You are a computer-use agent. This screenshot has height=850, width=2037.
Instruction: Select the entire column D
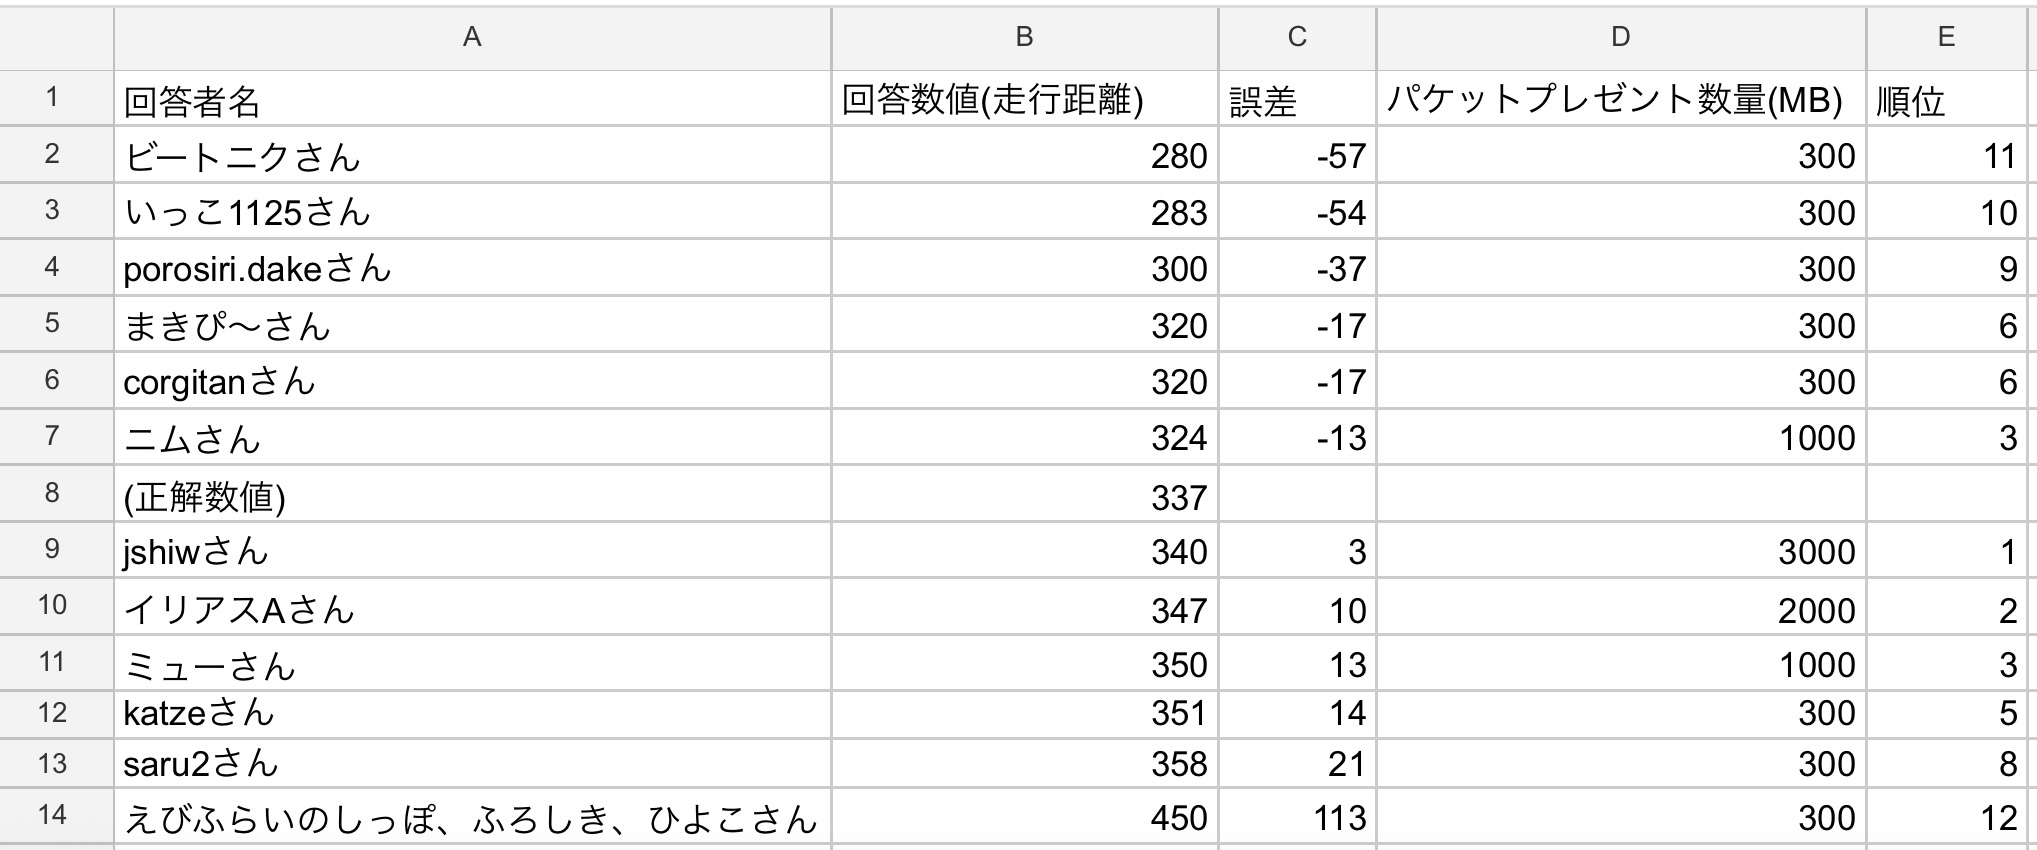coord(1620,37)
